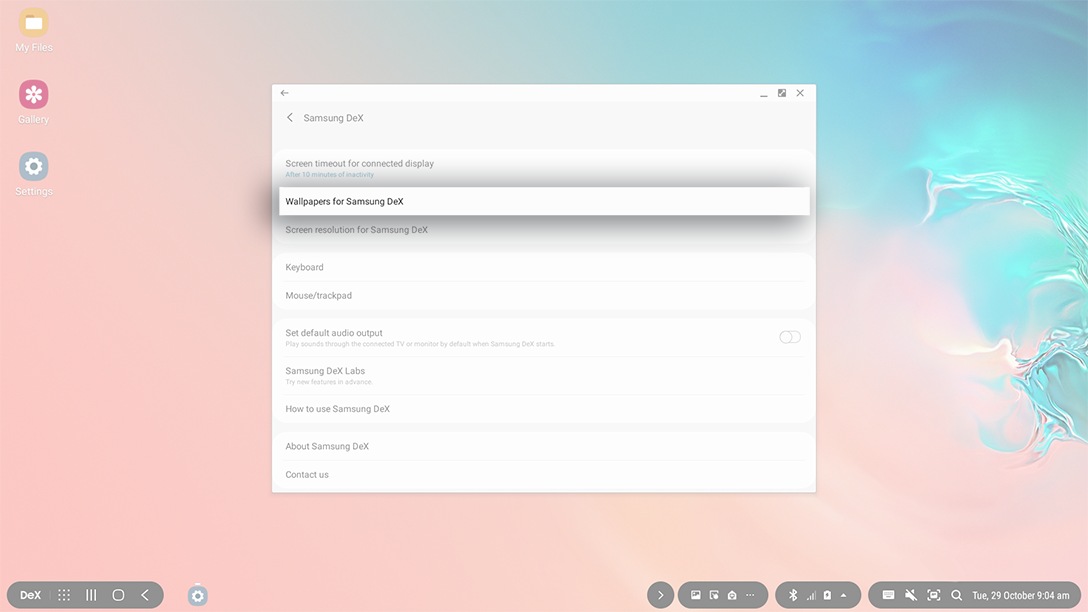The width and height of the screenshot is (1088, 612).
Task: Open the home-shaped notification icon in the taskbar
Action: pyautogui.click(x=732, y=595)
